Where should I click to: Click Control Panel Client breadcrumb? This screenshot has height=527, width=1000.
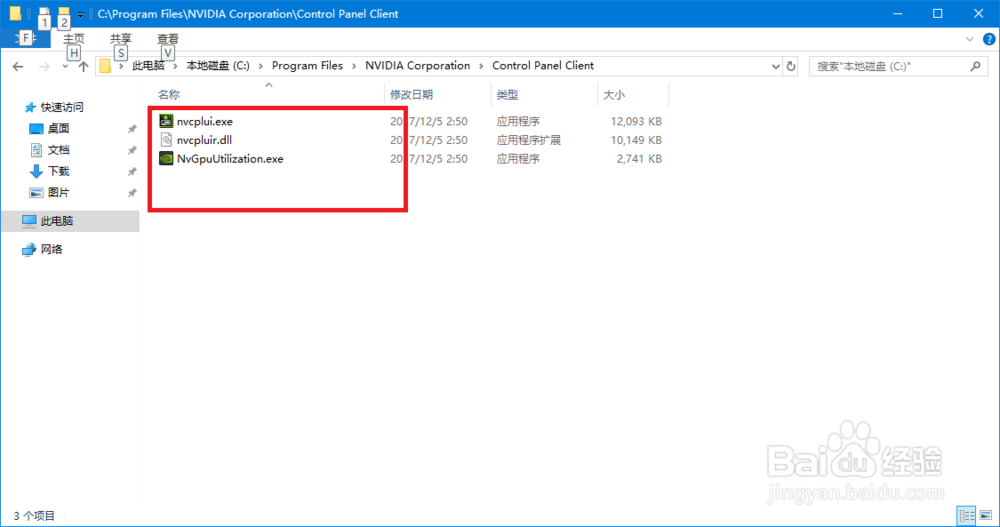543,66
